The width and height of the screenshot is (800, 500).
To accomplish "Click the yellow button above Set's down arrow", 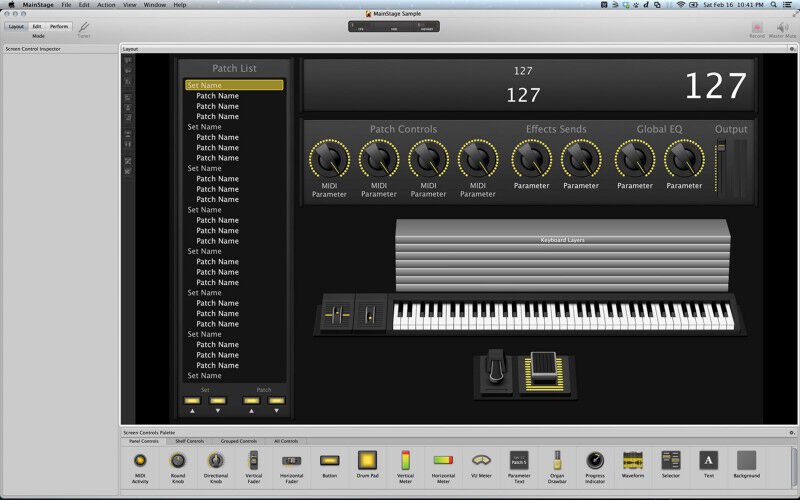I will pos(218,401).
